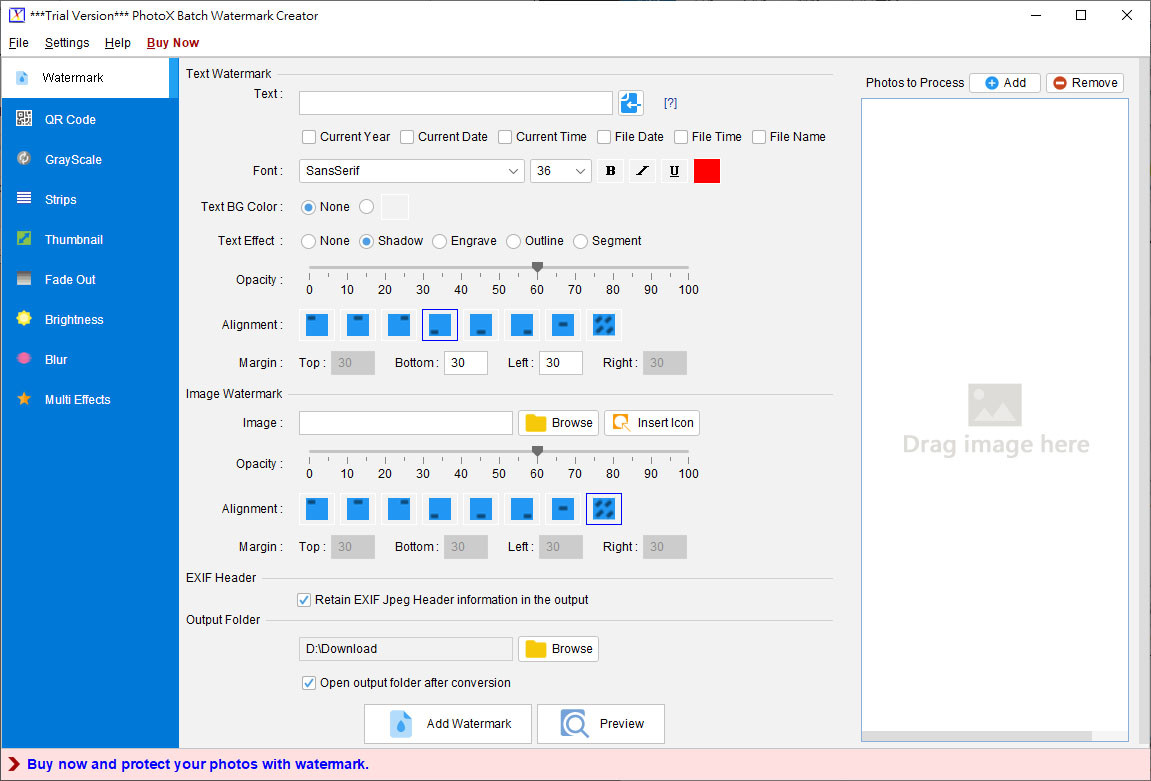Open the Thumbnail panel
Viewport: 1151px width, 781px height.
(x=90, y=239)
